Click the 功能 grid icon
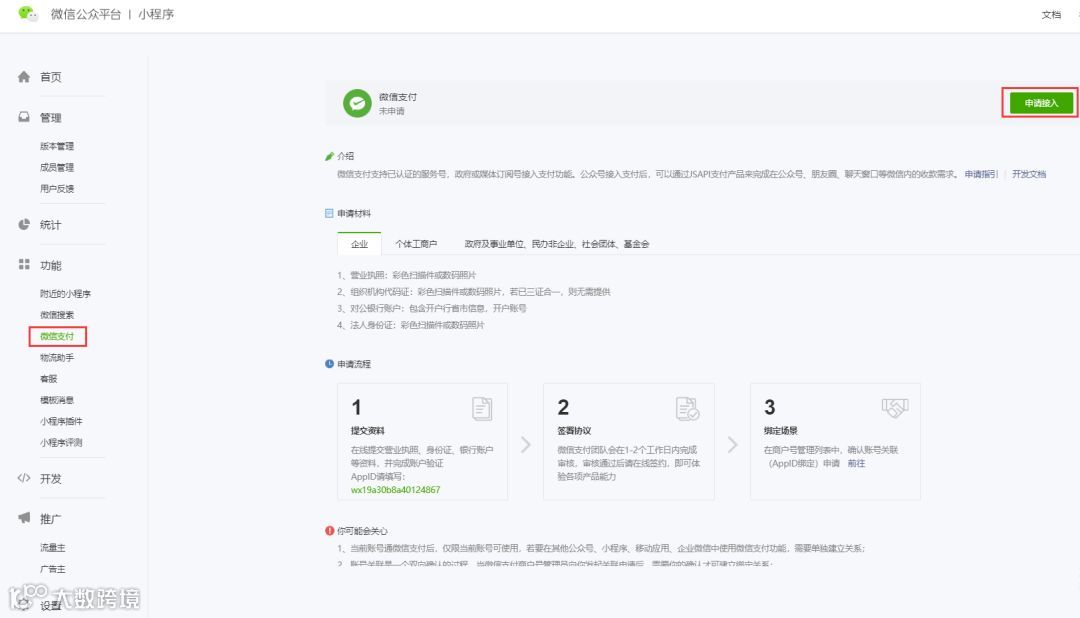 click(24, 265)
